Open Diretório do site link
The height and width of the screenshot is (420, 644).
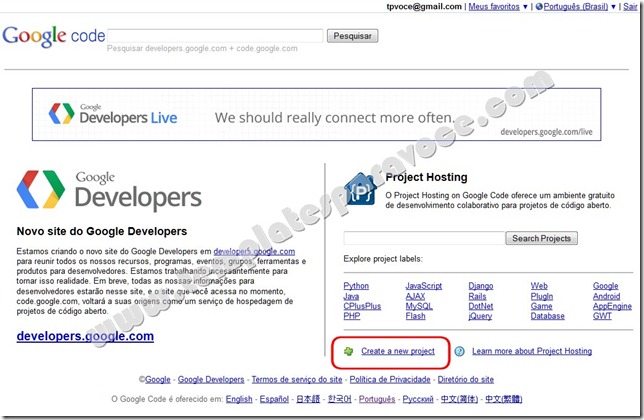(x=465, y=379)
